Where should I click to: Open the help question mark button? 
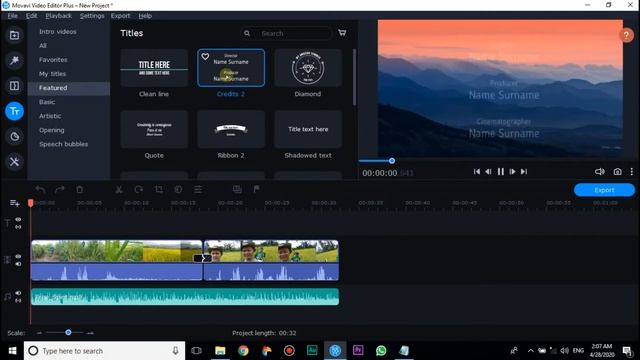tap(626, 36)
